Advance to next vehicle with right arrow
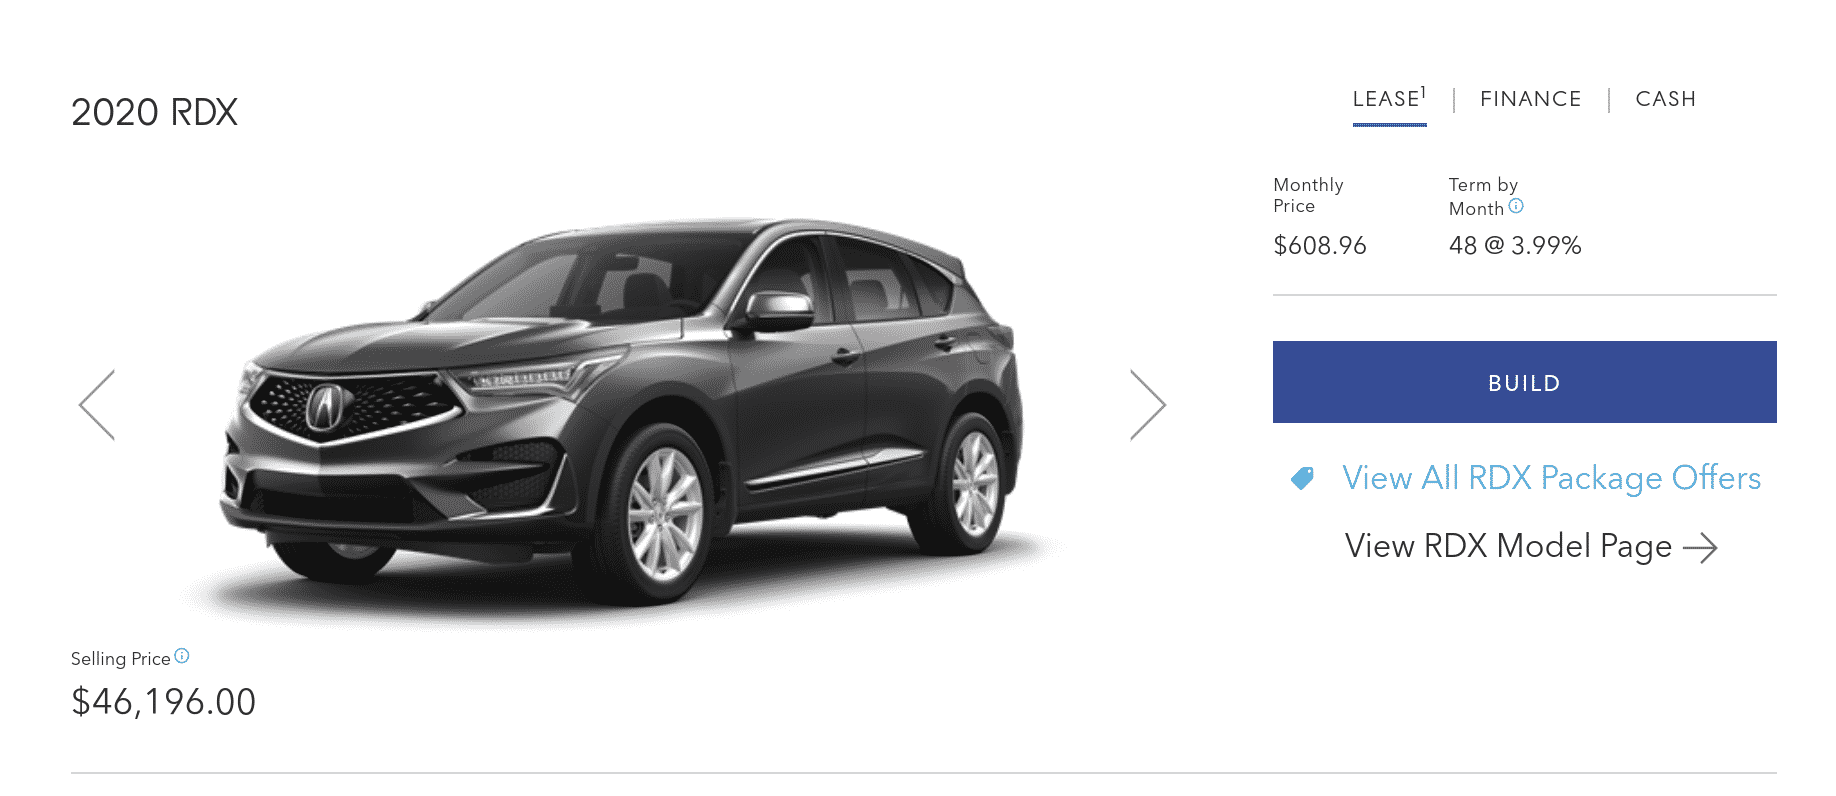 tap(1148, 405)
